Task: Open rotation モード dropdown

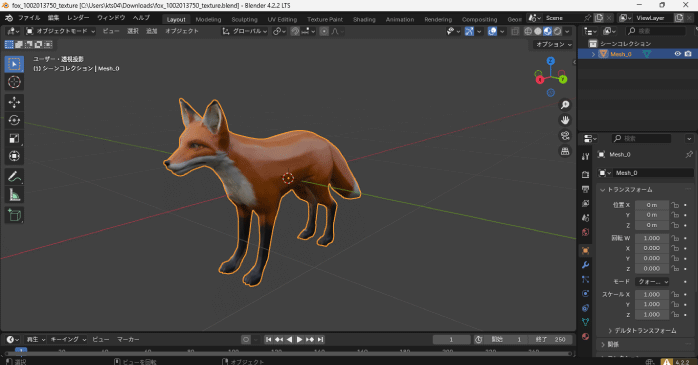Action: tap(652, 282)
